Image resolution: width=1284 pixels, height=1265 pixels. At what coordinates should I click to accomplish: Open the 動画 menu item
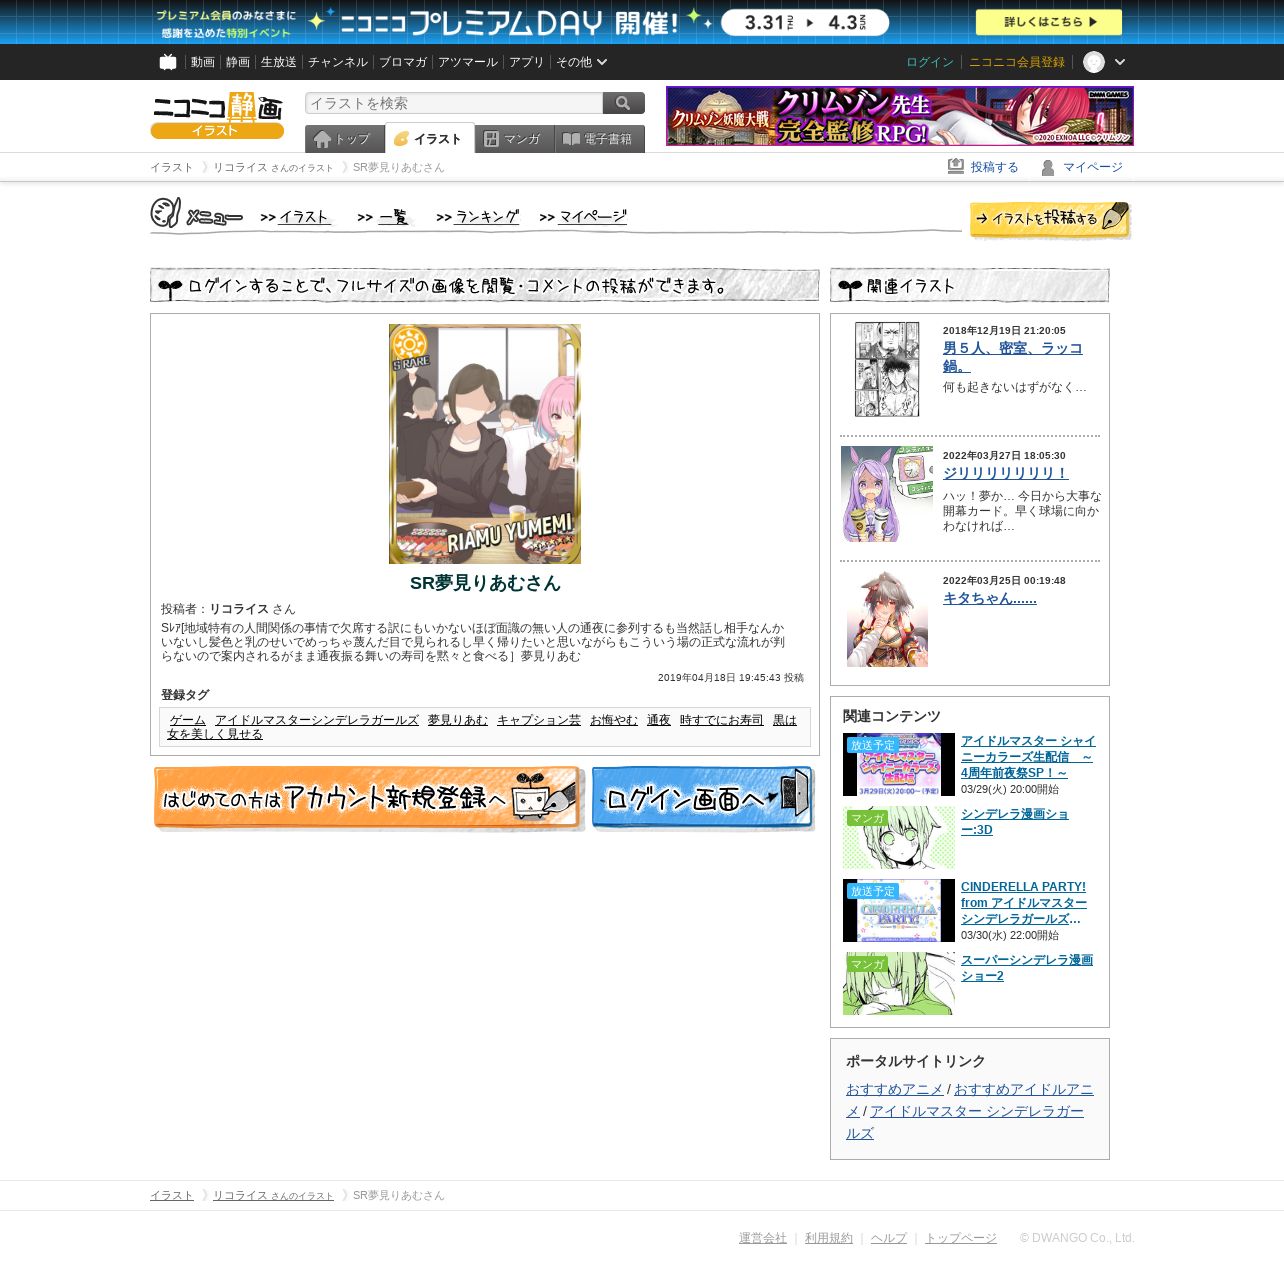[203, 62]
